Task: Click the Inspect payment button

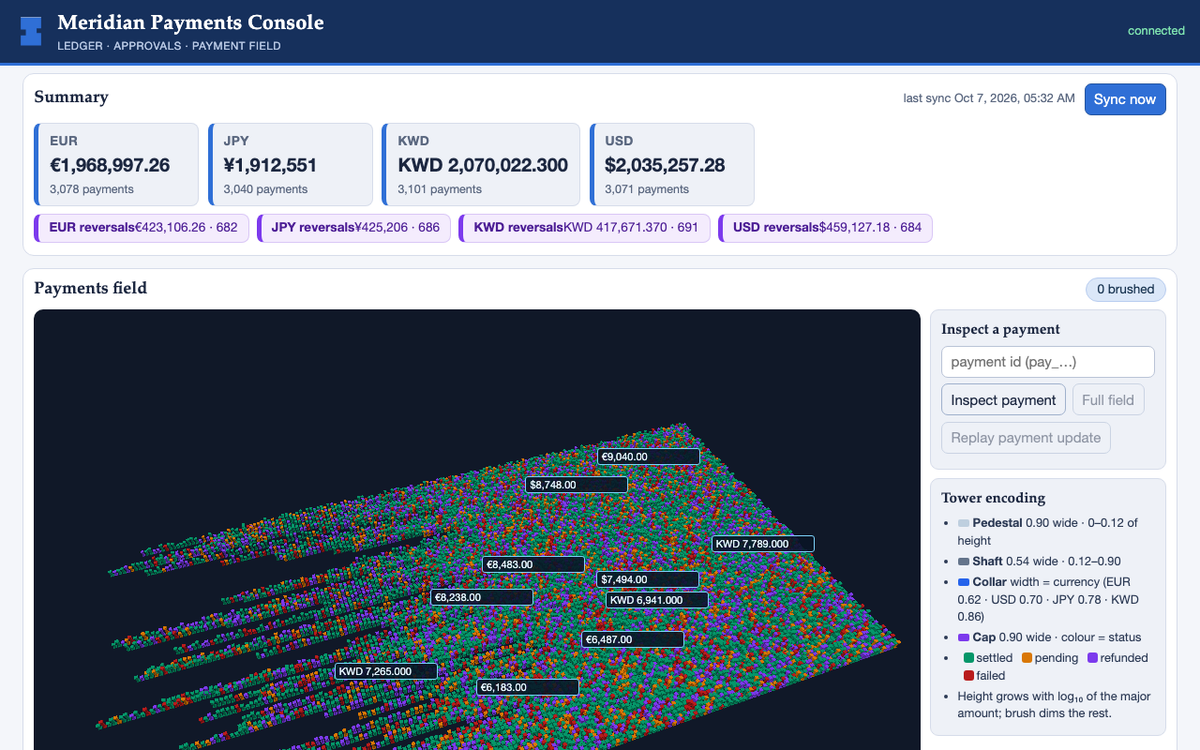Action: click(1003, 400)
